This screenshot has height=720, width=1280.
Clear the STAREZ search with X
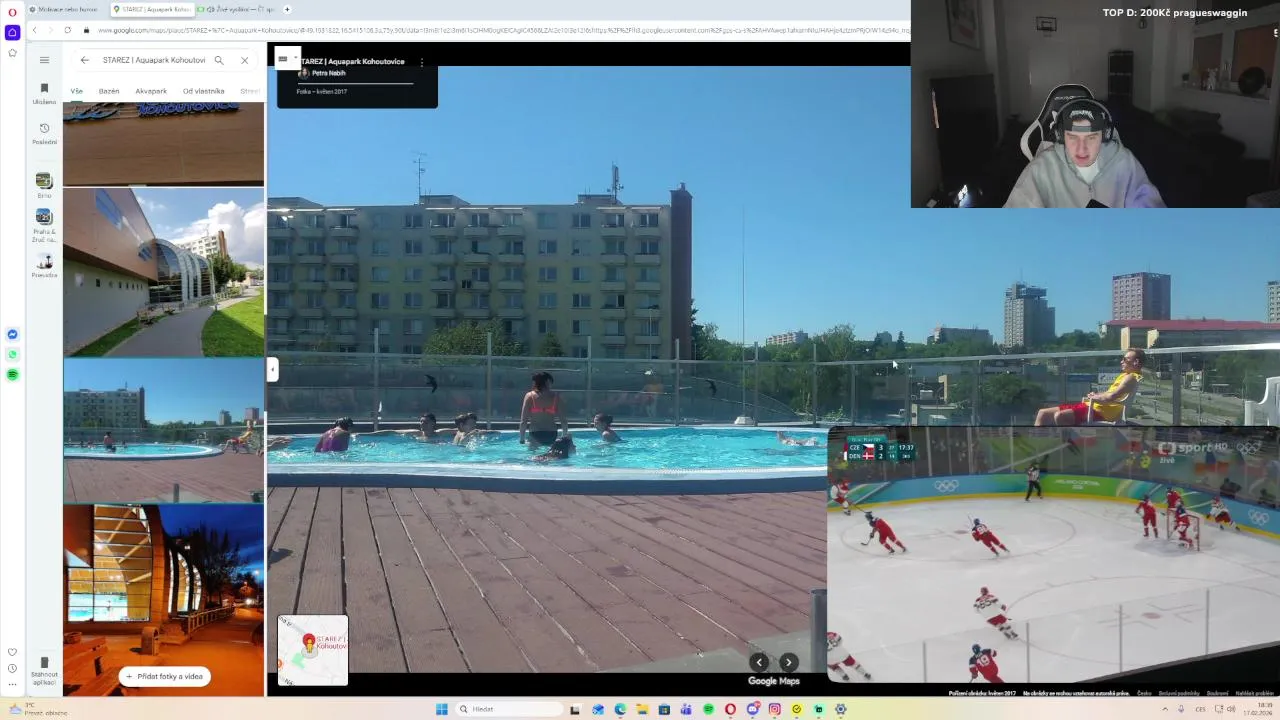coord(244,60)
